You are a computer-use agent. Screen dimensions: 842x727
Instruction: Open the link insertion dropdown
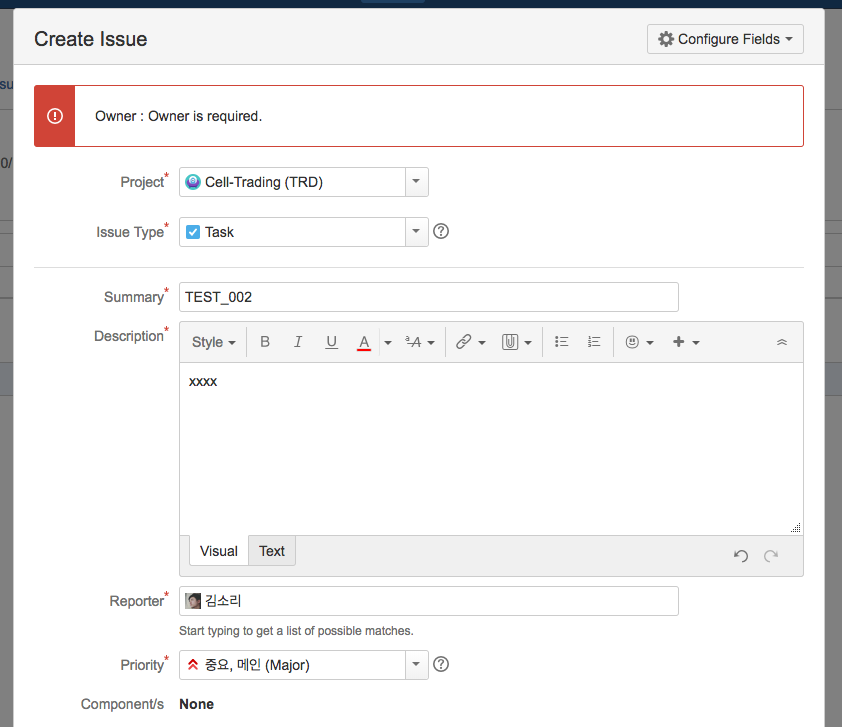470,342
